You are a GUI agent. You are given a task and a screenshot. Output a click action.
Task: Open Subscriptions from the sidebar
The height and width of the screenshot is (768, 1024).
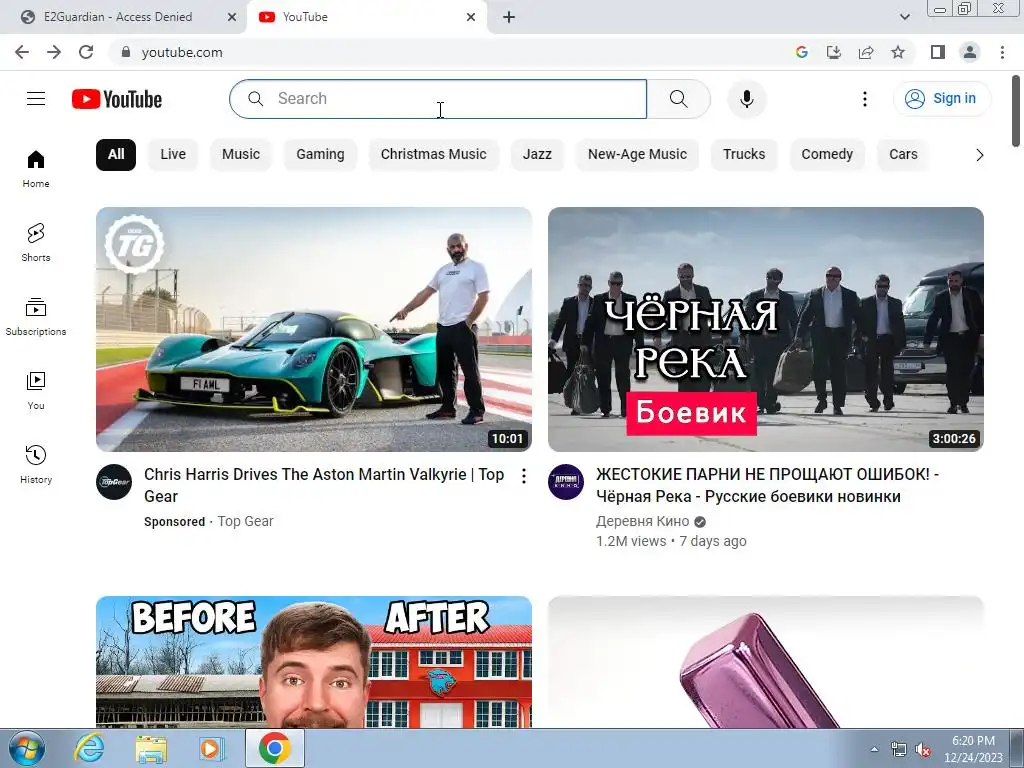36,317
